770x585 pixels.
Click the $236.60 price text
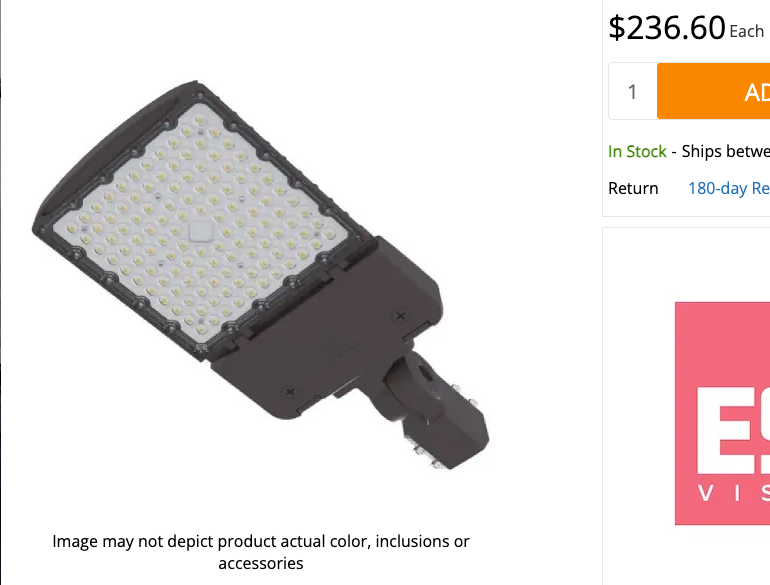tap(666, 28)
